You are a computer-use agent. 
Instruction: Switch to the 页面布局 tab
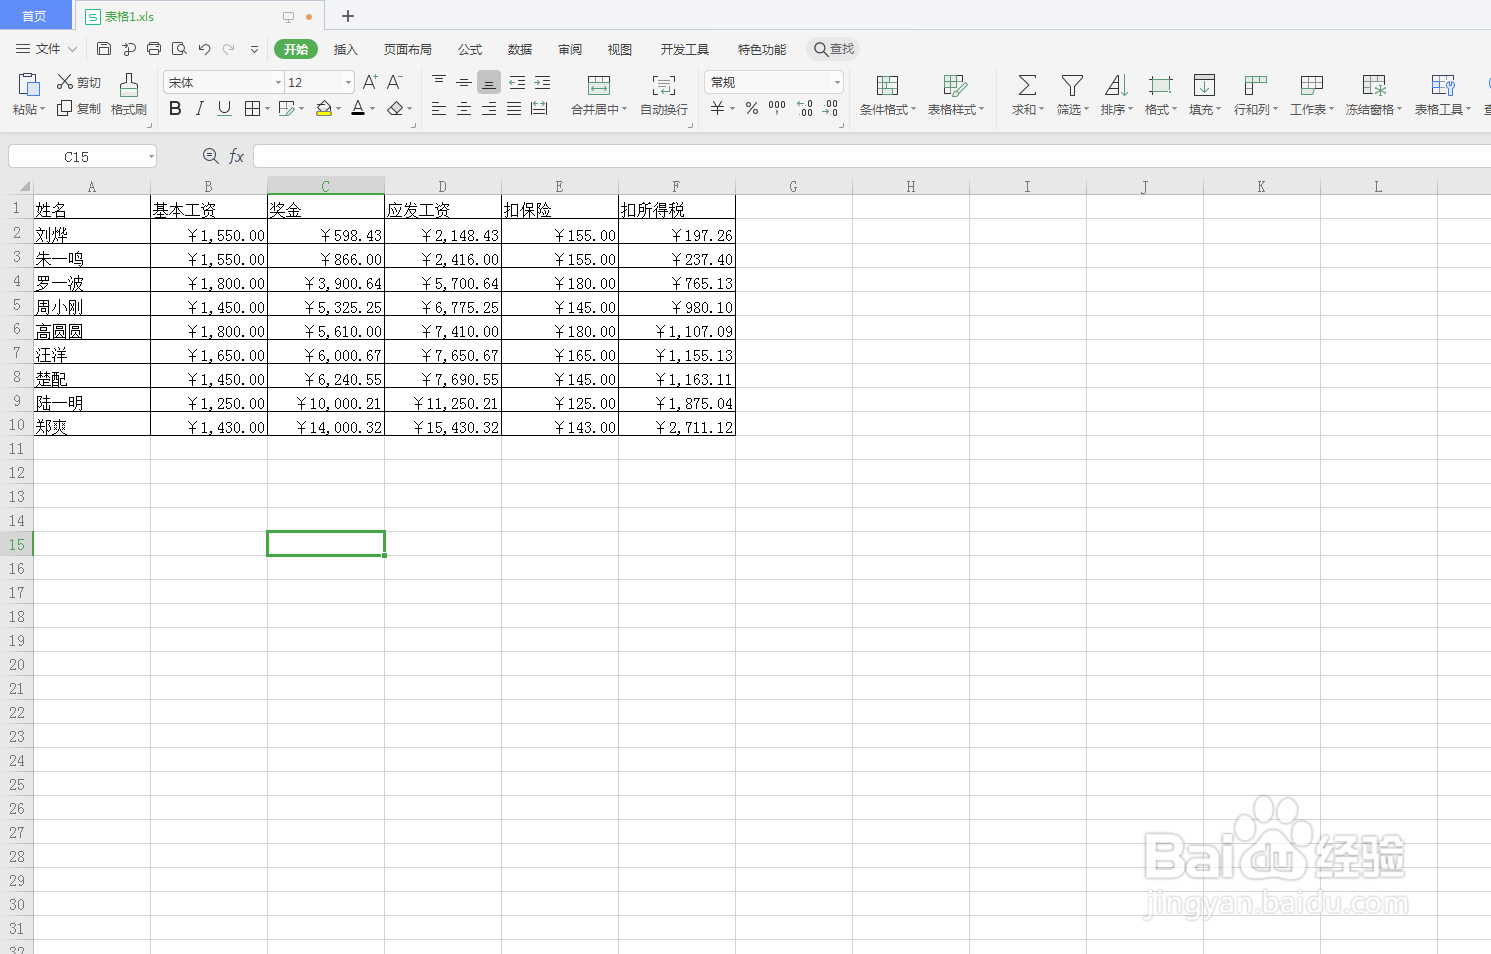pyautogui.click(x=408, y=49)
